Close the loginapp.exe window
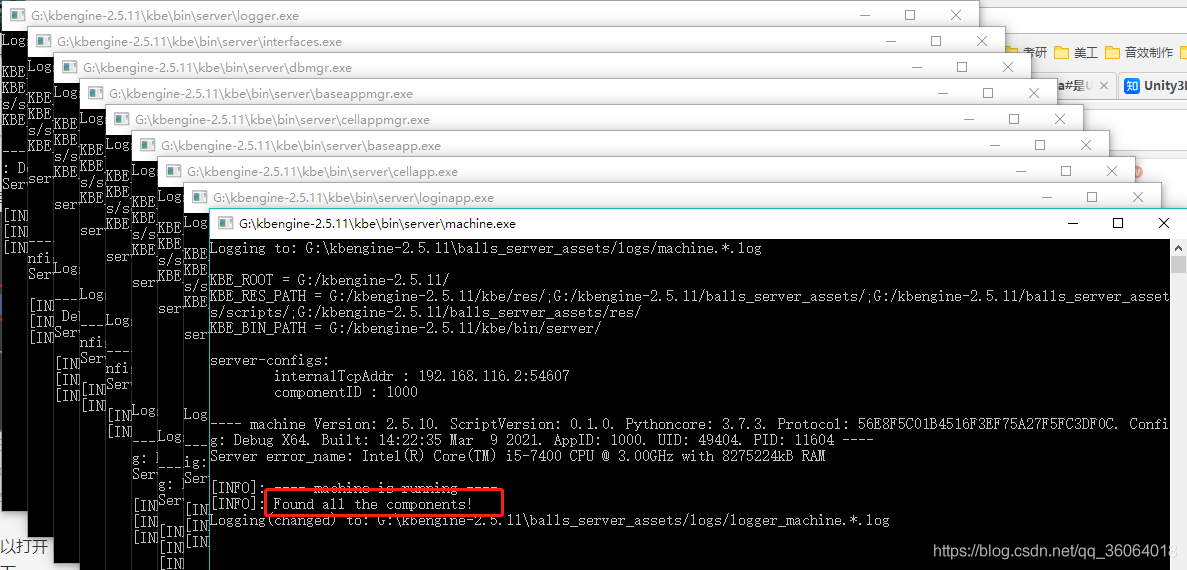Viewport: 1187px width, 570px height. coord(1138,197)
